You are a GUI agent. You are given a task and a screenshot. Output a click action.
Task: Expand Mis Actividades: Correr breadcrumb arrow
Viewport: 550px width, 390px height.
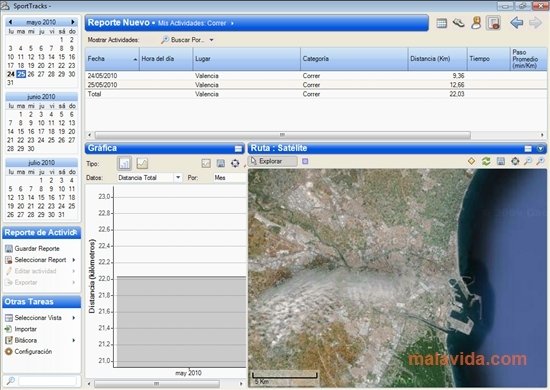tap(232, 23)
